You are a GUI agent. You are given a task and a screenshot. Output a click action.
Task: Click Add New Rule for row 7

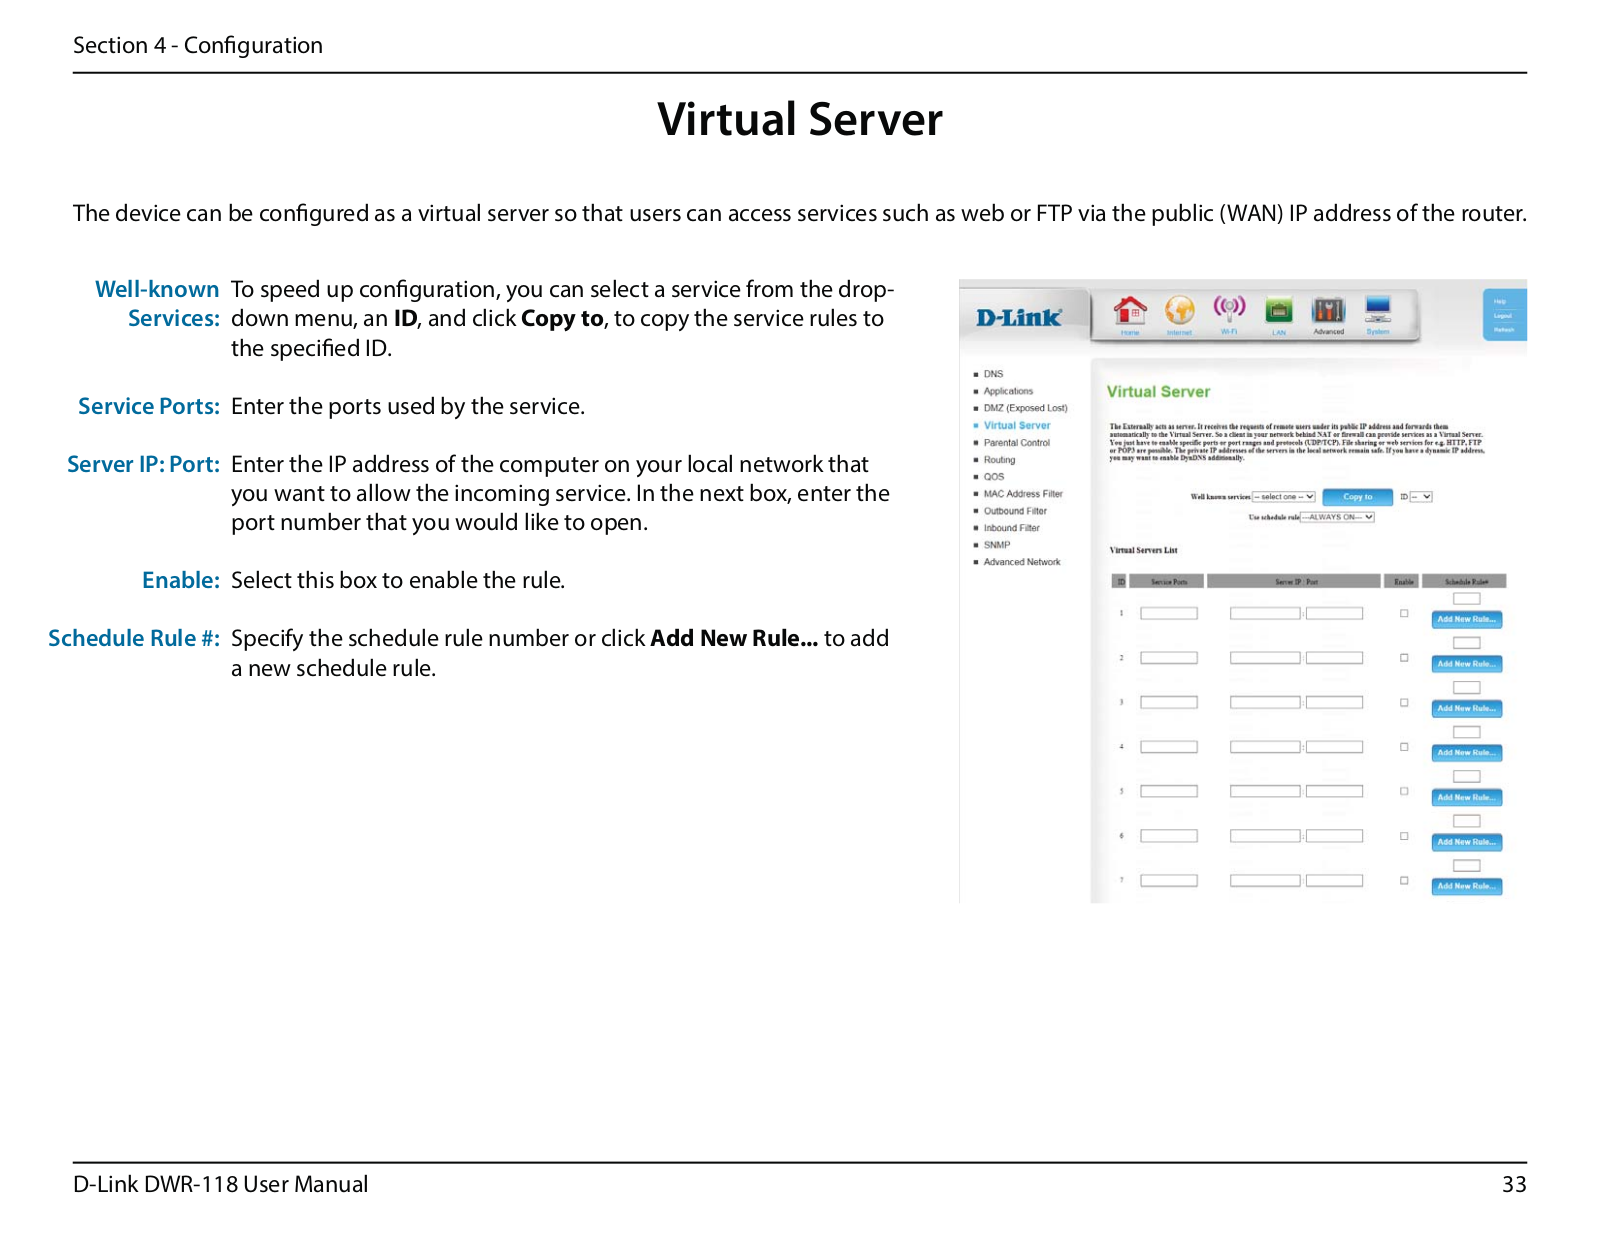(1467, 887)
